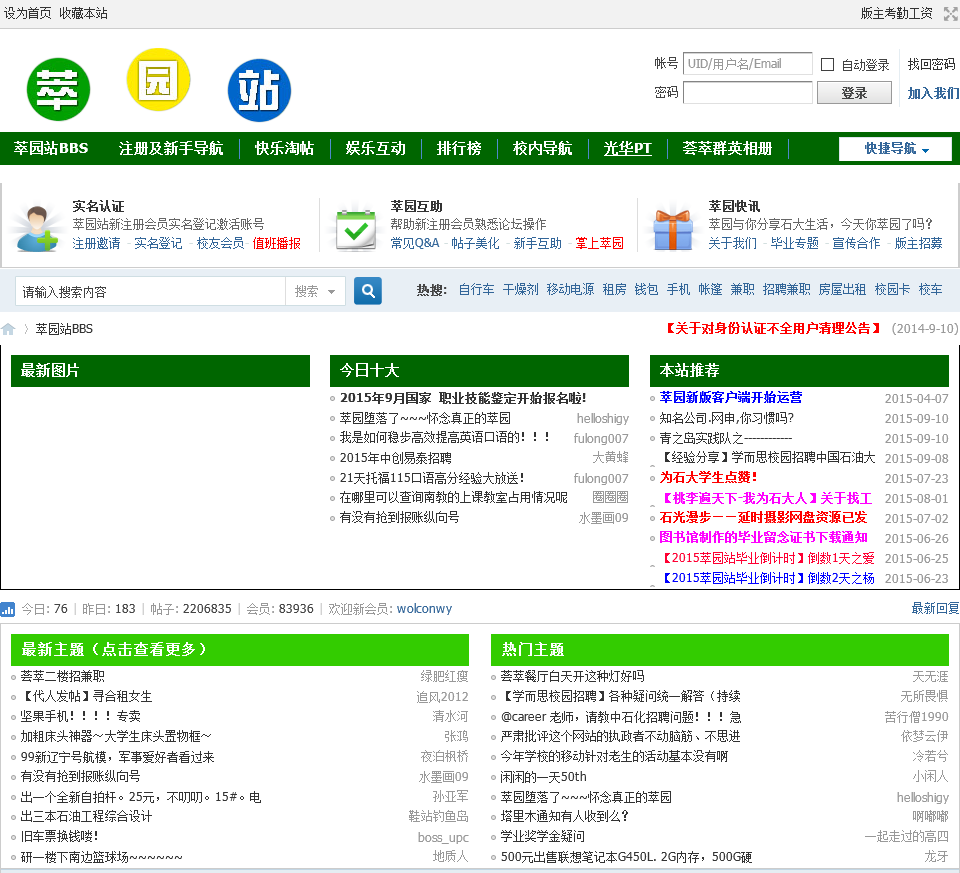Click hot search term 移动电源
Viewport: 960px width, 873px height.
(x=570, y=290)
